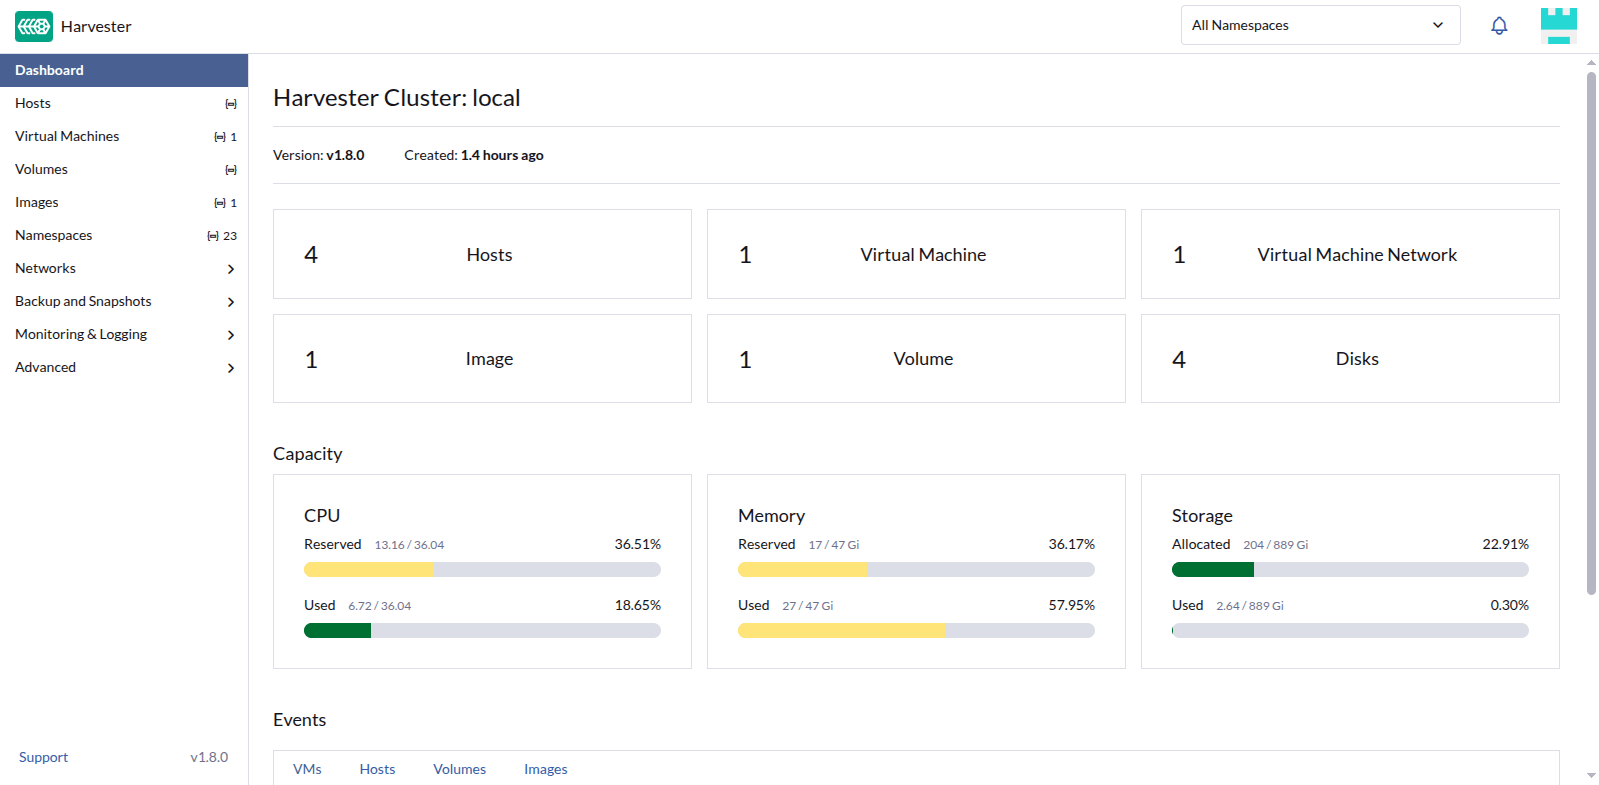This screenshot has width=1599, height=785.
Task: Select Dashboard in the sidebar
Action: point(124,70)
